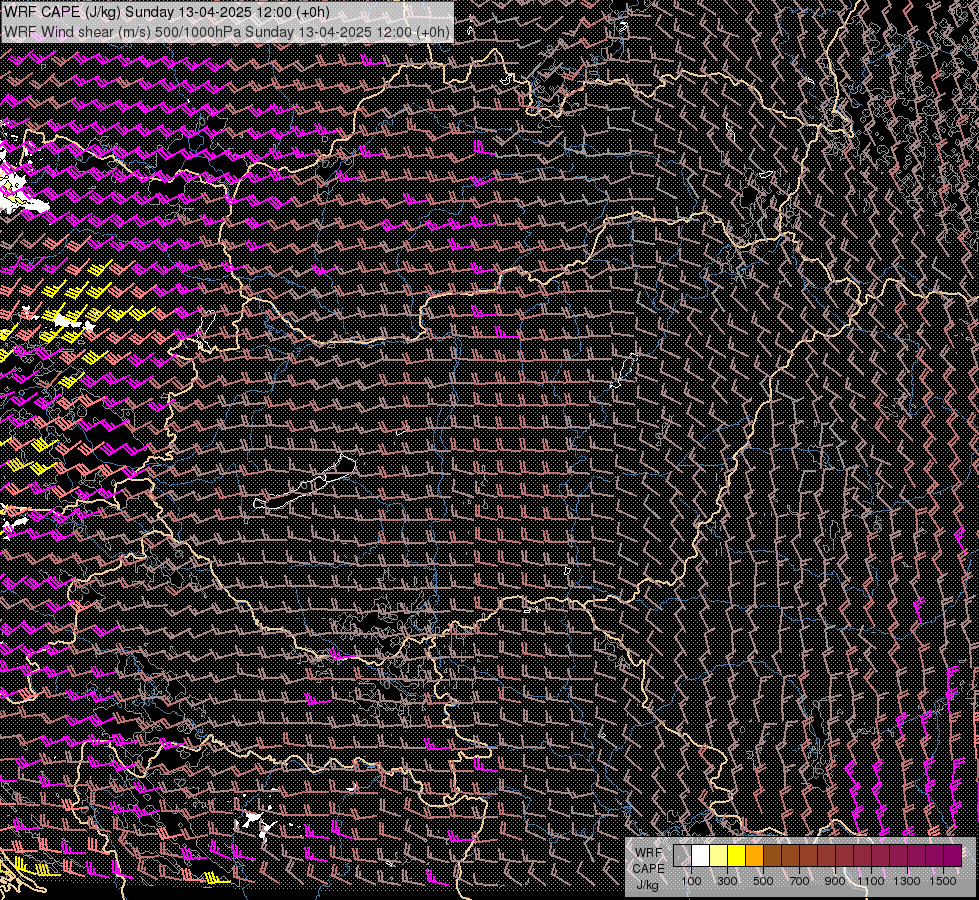Click the rightmost purple CAPE legend swatch

(x=953, y=855)
